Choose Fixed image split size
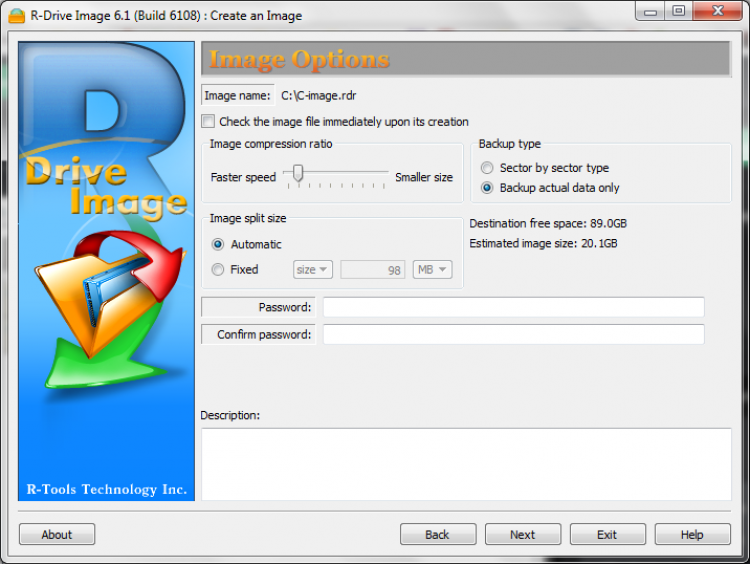This screenshot has height=564, width=750. [x=218, y=270]
